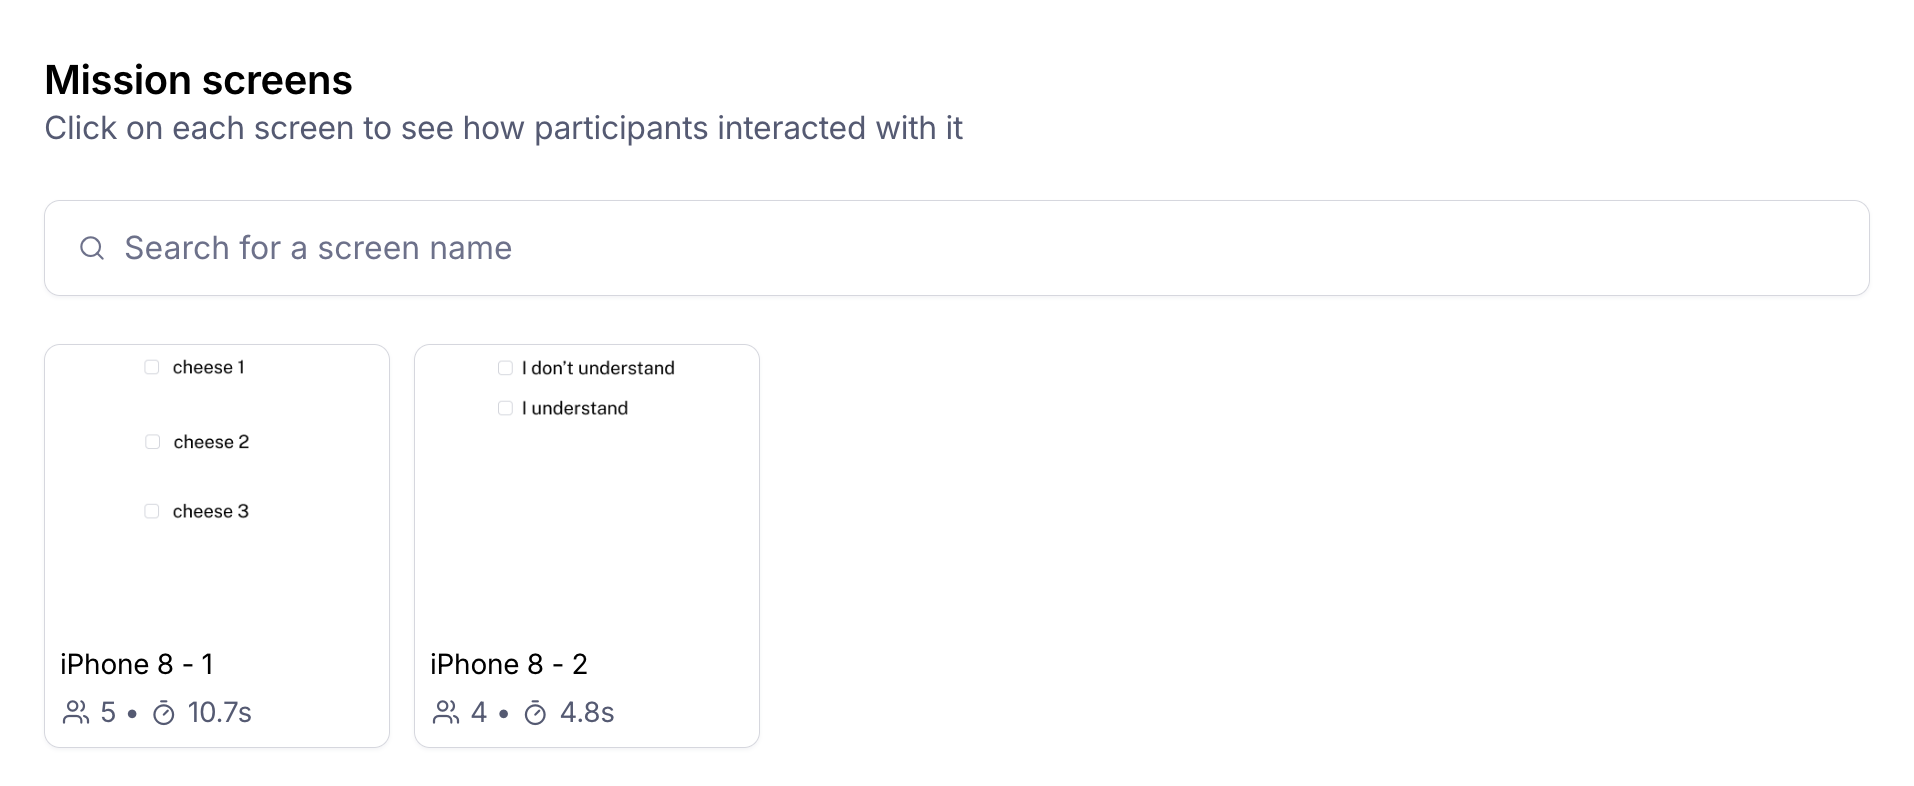Tick the cheese 2 checkbox

(153, 442)
